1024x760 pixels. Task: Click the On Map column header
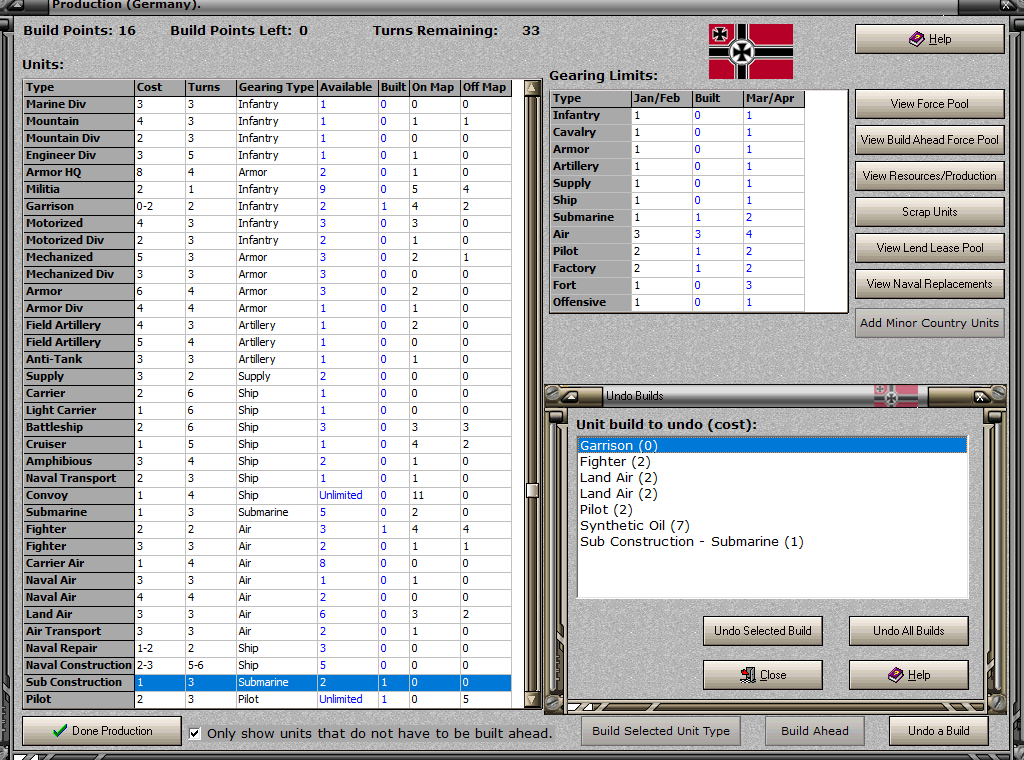coord(434,87)
